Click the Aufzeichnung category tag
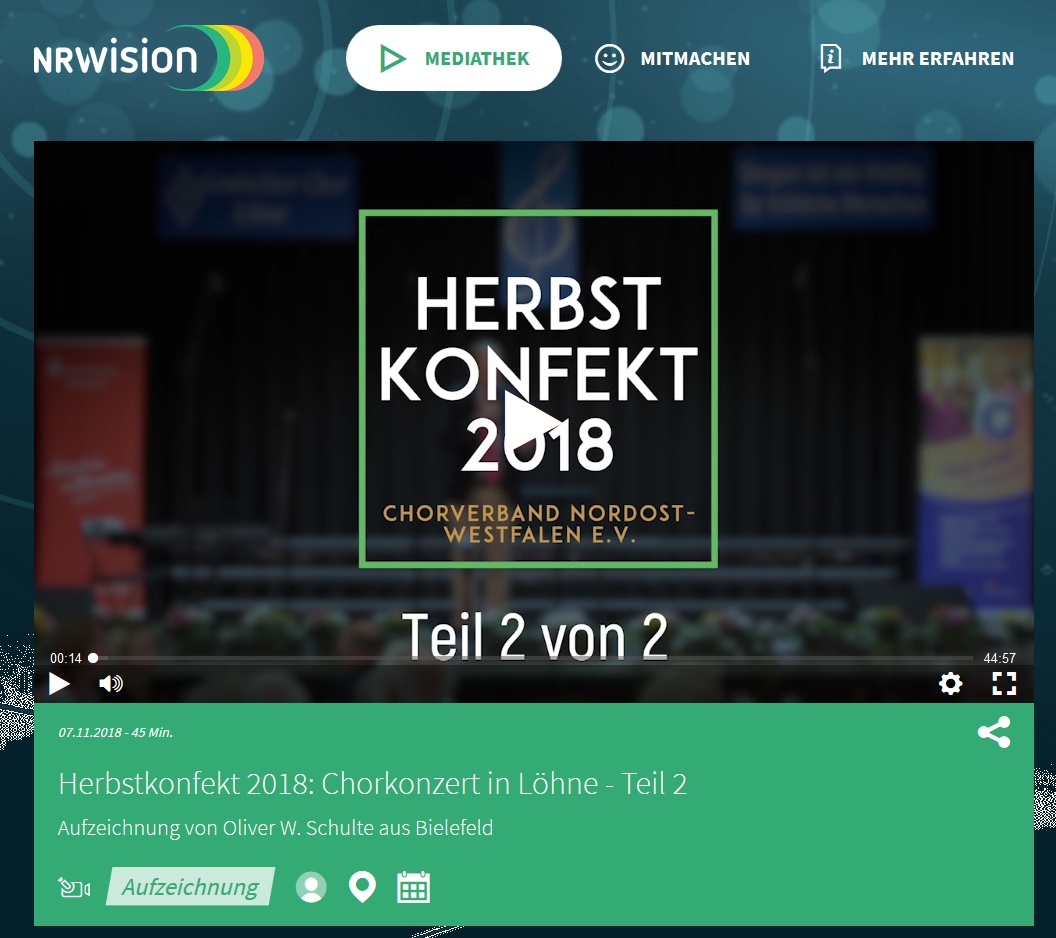The height and width of the screenshot is (938, 1056). coord(190,887)
